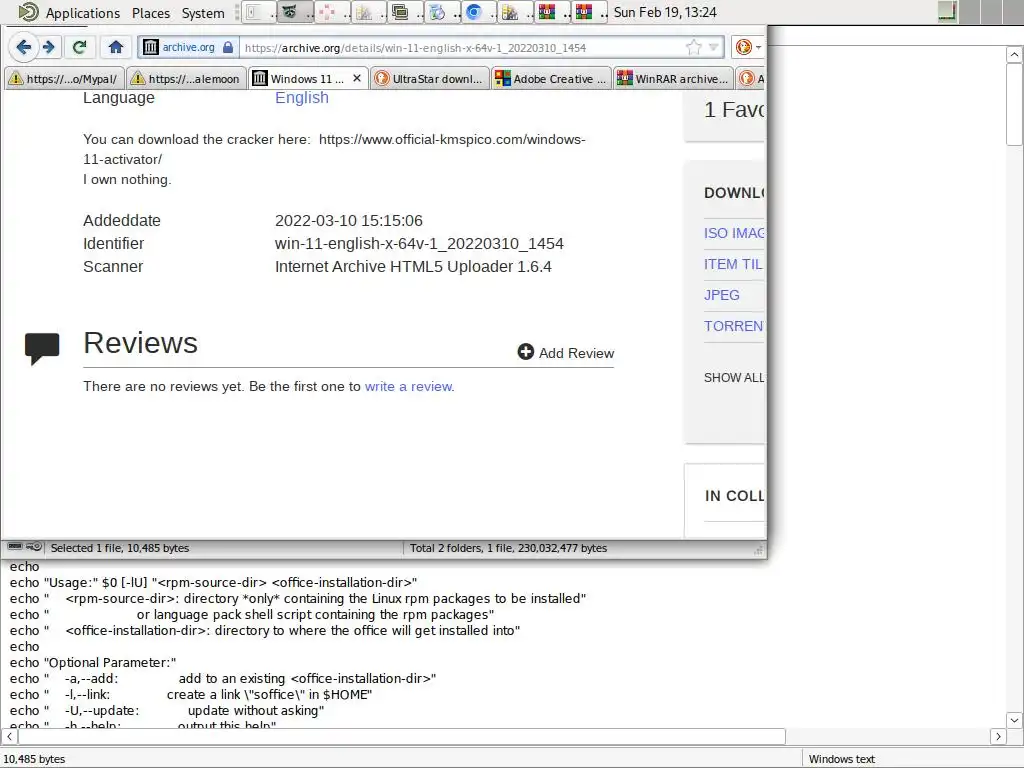This screenshot has height=768, width=1024.
Task: Click the echo "Optional Parameter:" line
Action: pyautogui.click(x=93, y=662)
